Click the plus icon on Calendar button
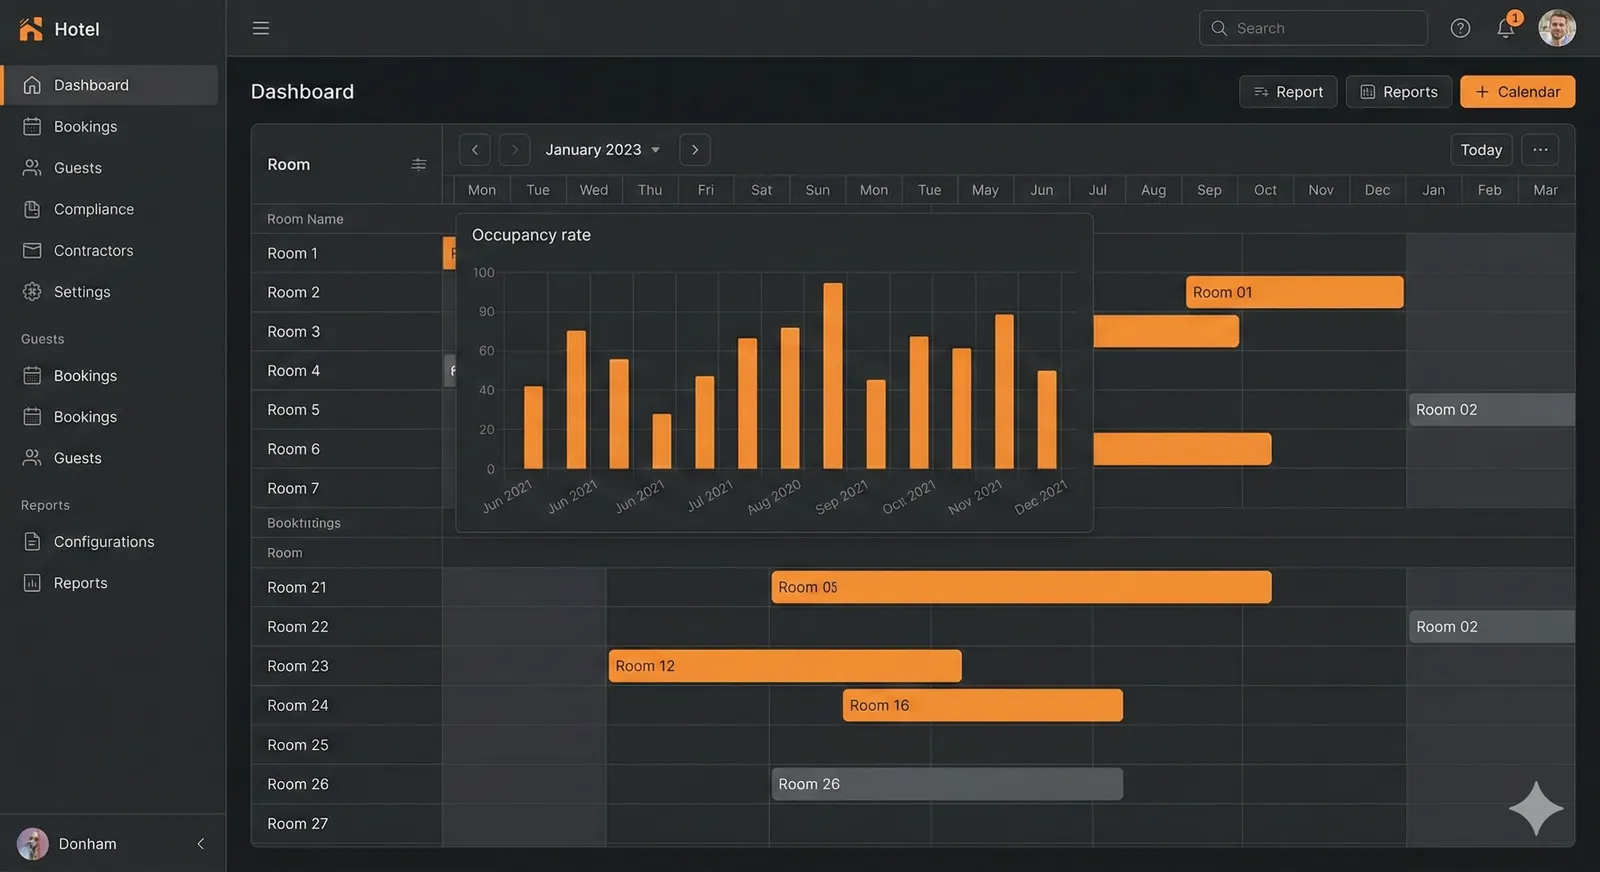 tap(1482, 92)
